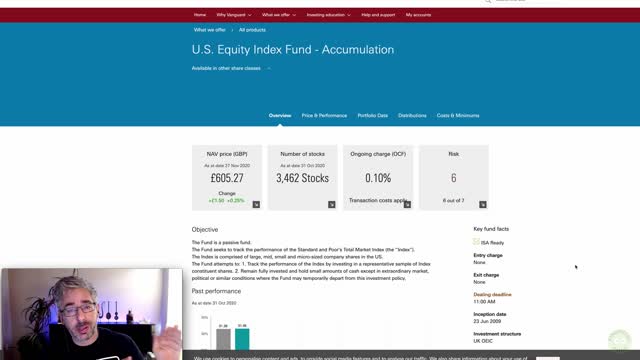This screenshot has height=360, width=640.
Task: Click the Dealing deadline link
Action: (492, 294)
